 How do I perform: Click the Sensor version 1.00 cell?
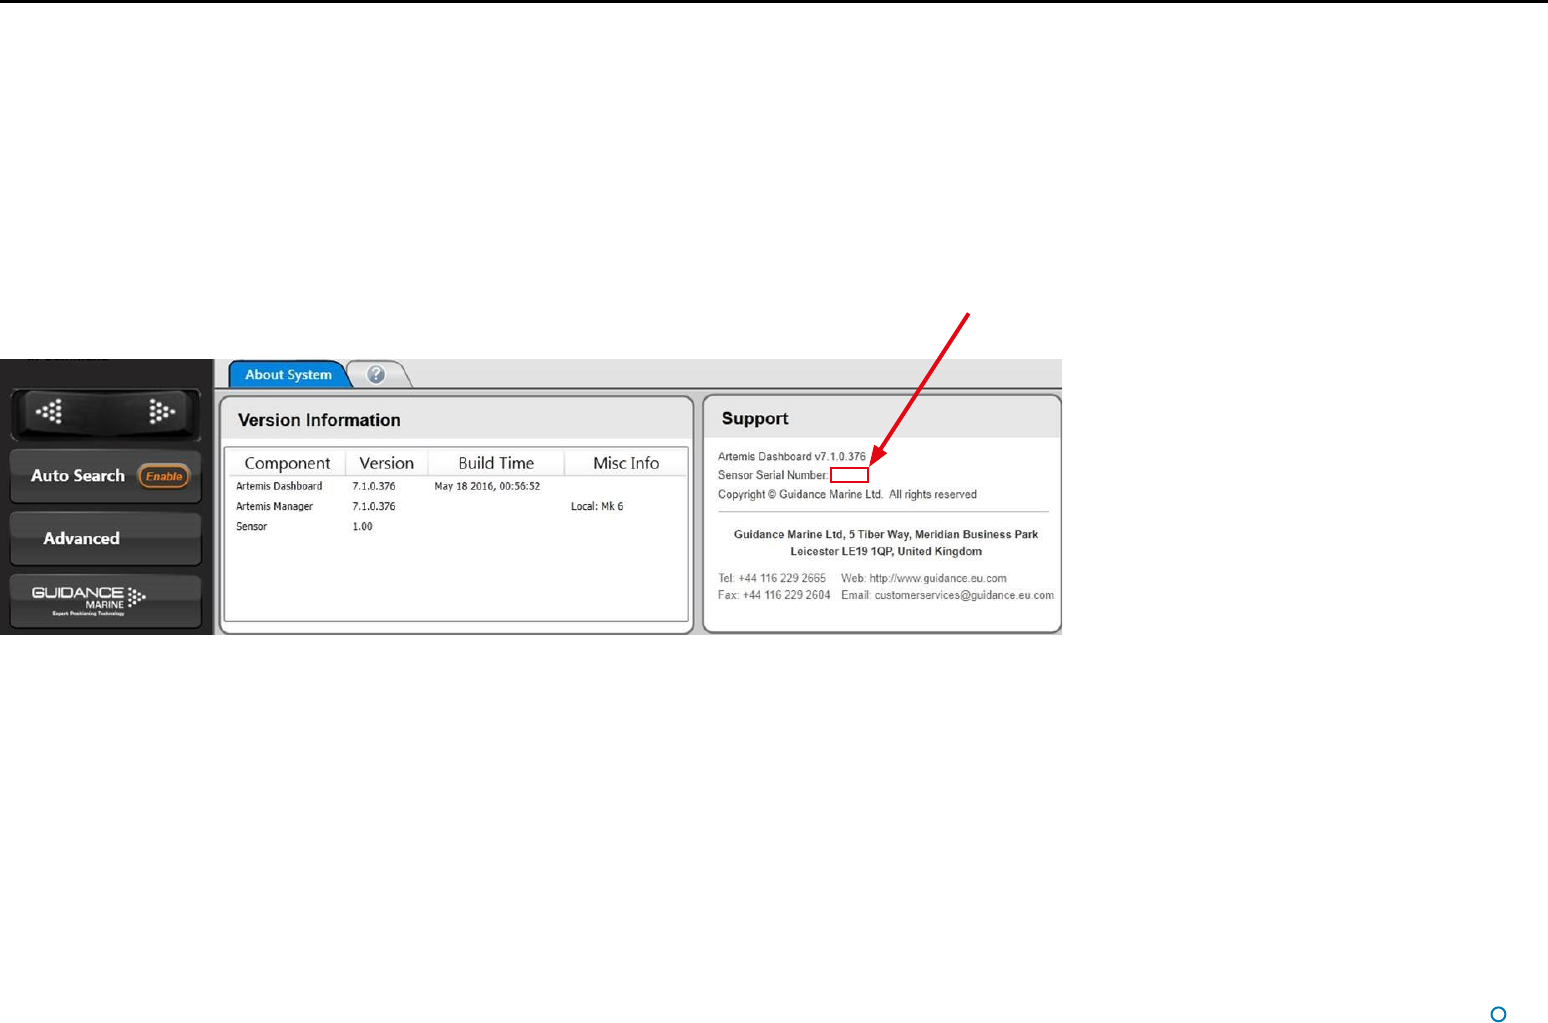[362, 526]
